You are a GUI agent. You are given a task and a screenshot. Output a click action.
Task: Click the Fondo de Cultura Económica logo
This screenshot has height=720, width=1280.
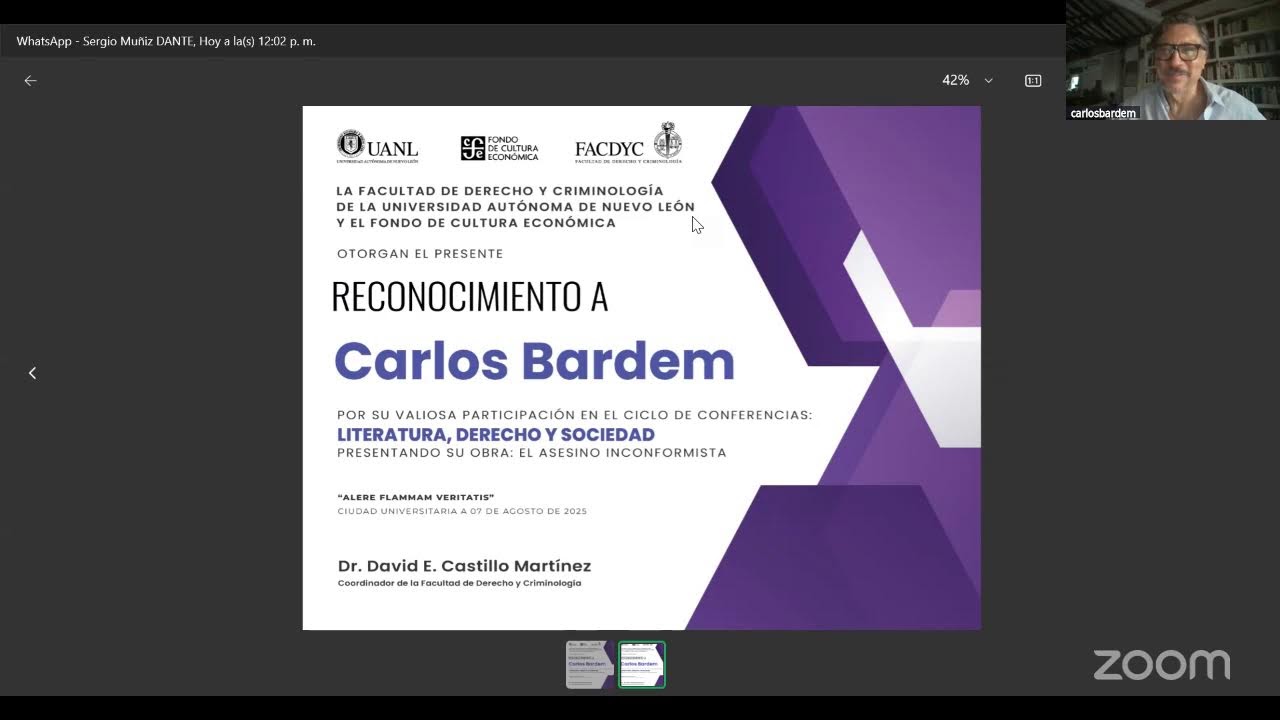(x=499, y=149)
